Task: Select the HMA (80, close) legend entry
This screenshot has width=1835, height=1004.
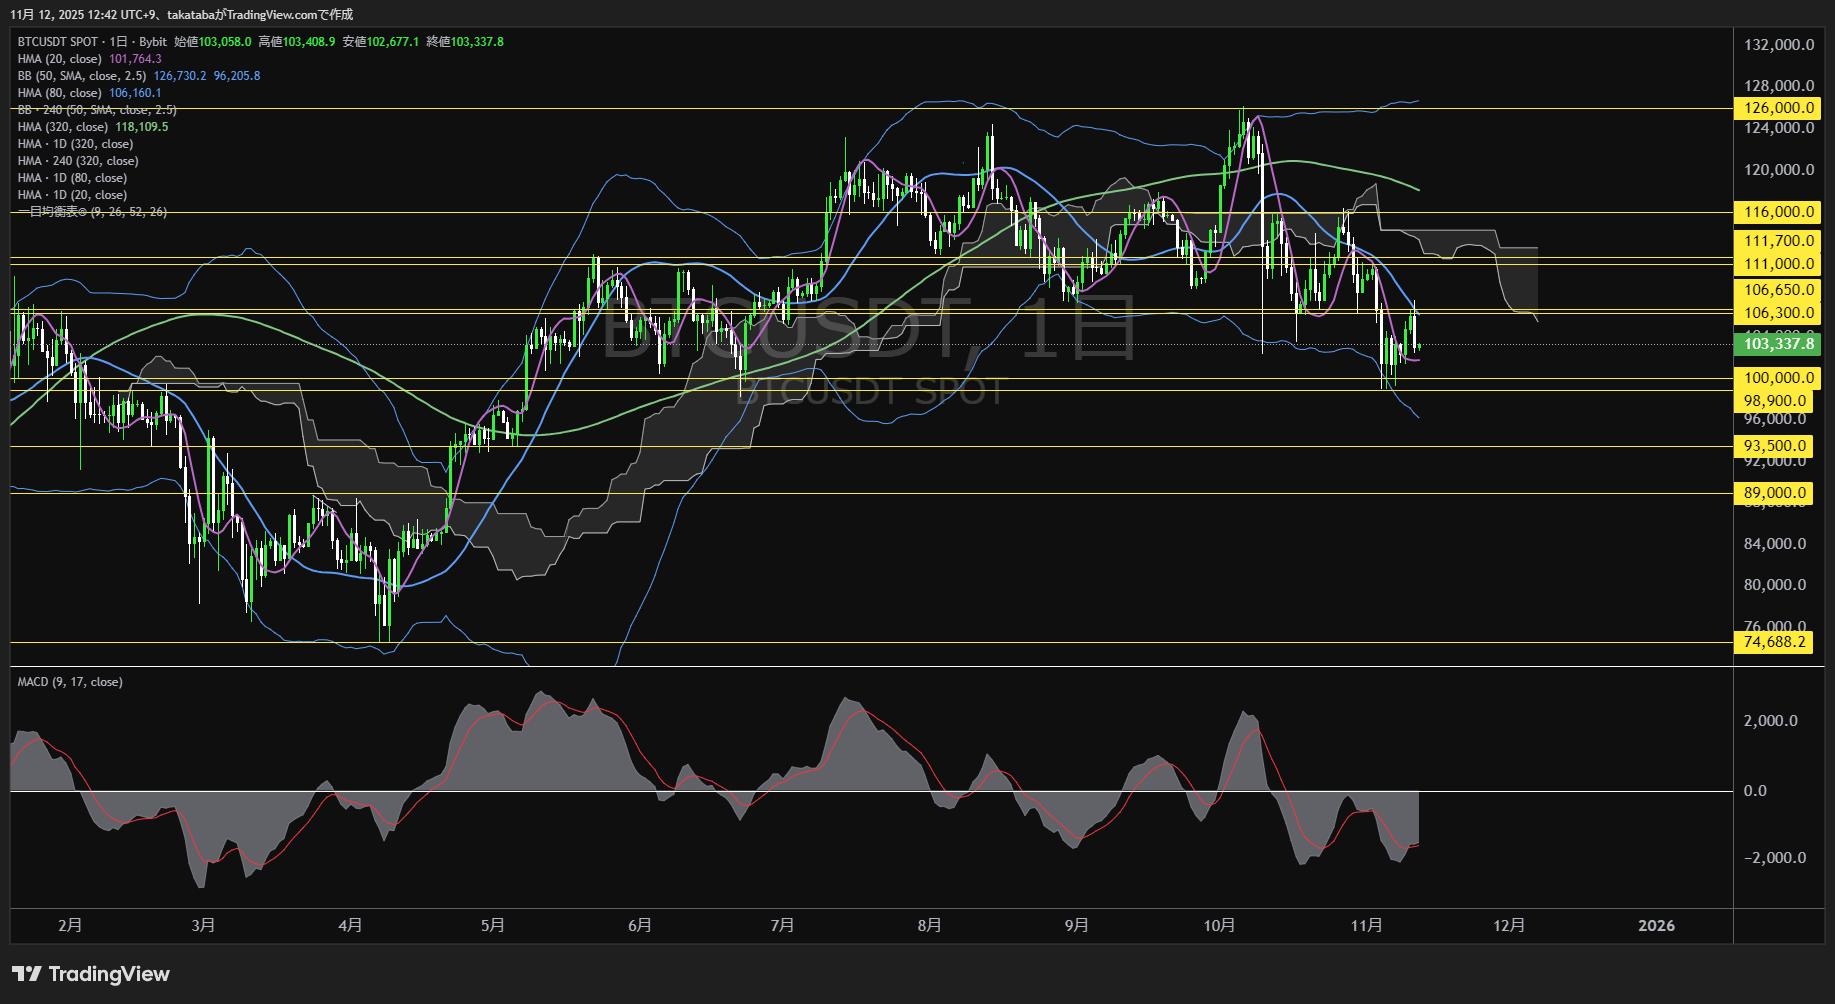Action: pyautogui.click(x=60, y=93)
